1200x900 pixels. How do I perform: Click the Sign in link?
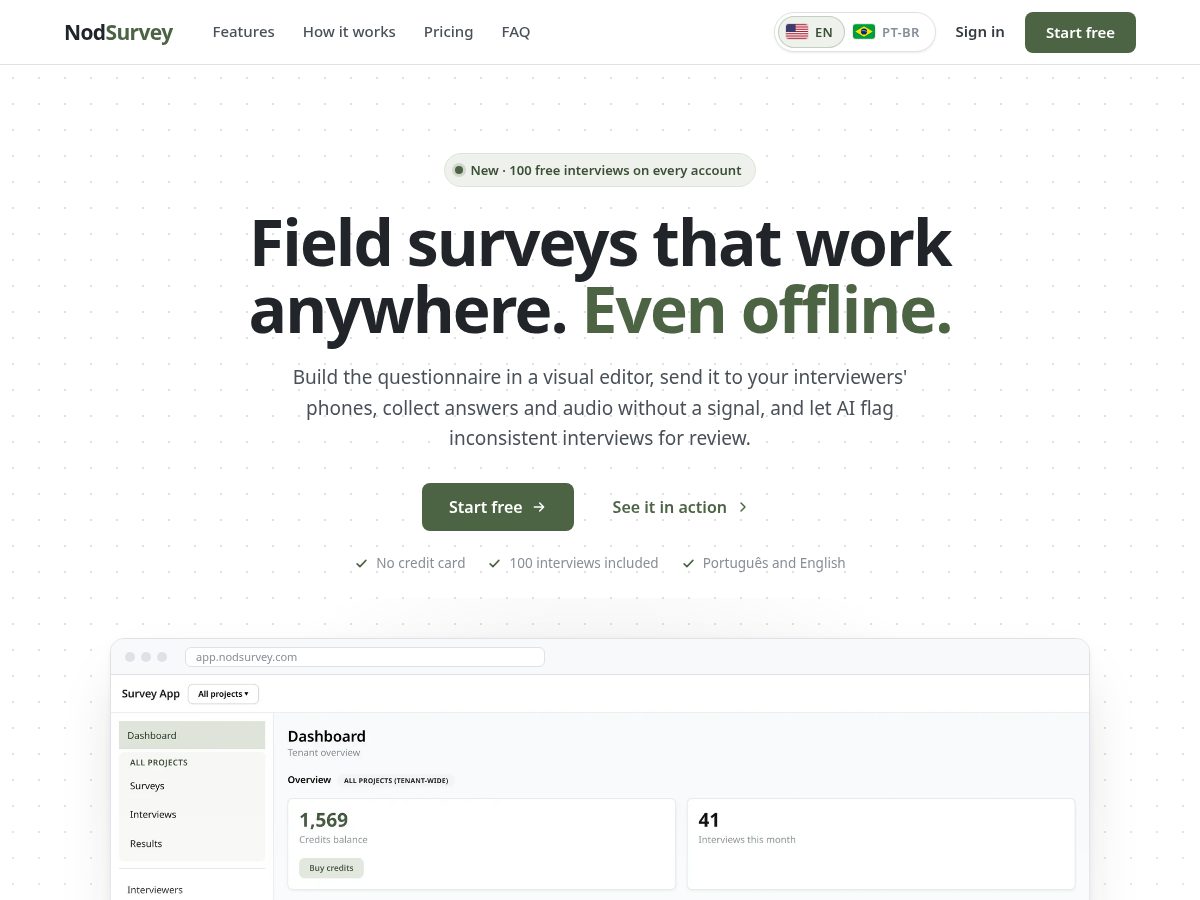pyautogui.click(x=979, y=32)
